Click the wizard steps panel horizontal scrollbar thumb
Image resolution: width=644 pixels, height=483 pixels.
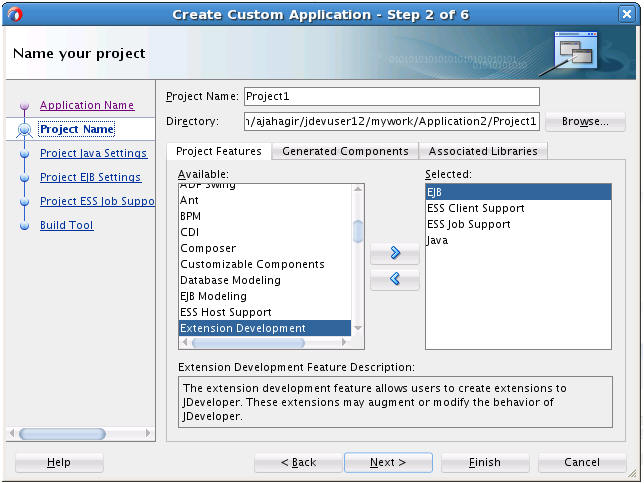pyautogui.click(x=62, y=433)
